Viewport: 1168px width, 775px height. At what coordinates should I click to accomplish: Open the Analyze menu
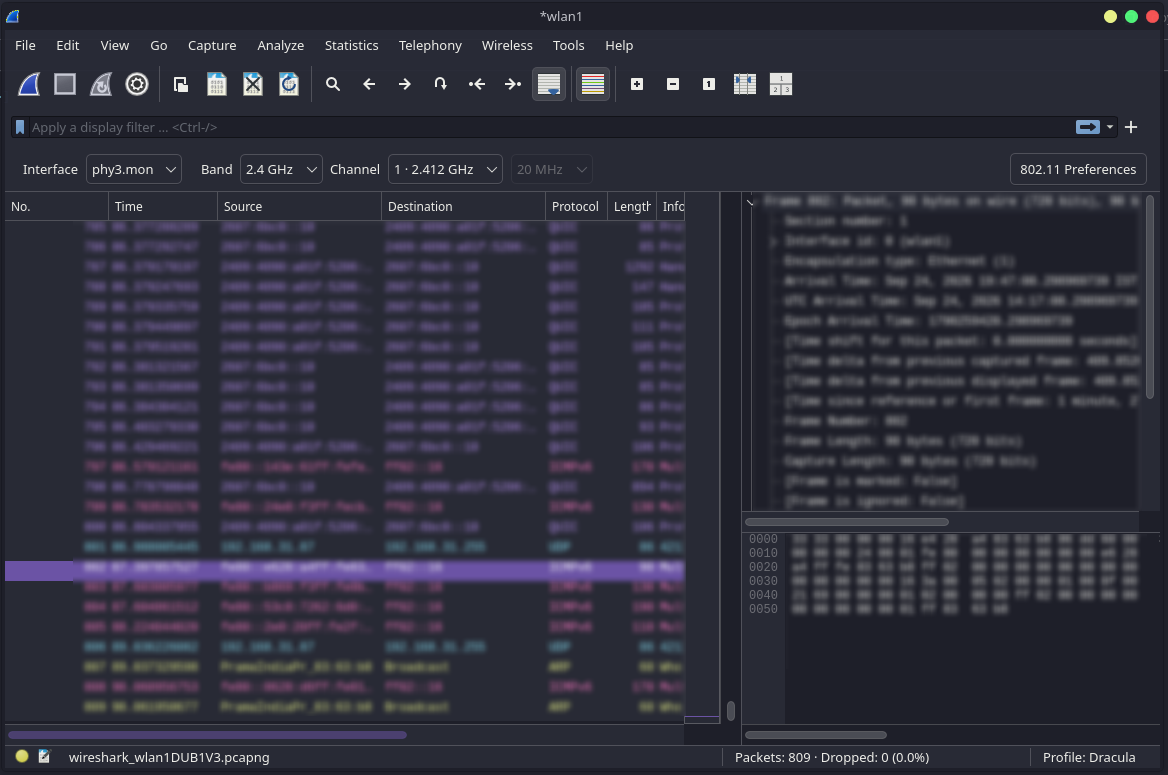tap(281, 45)
